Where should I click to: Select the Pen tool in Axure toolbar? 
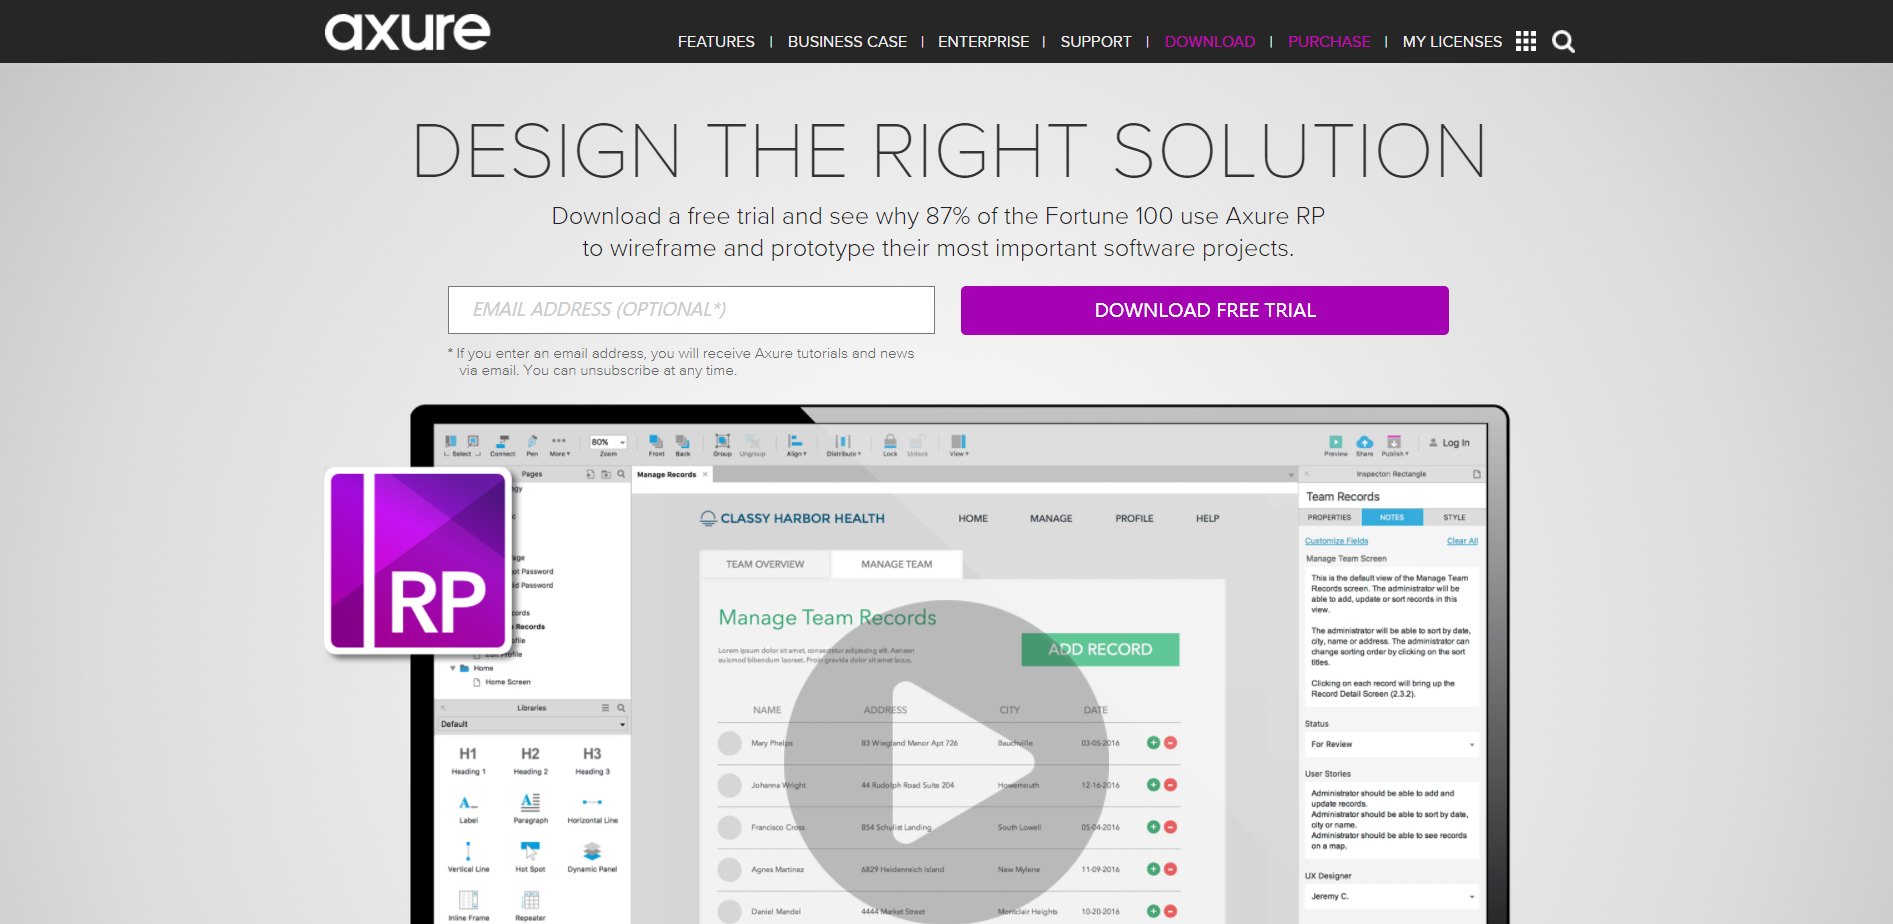click(532, 446)
